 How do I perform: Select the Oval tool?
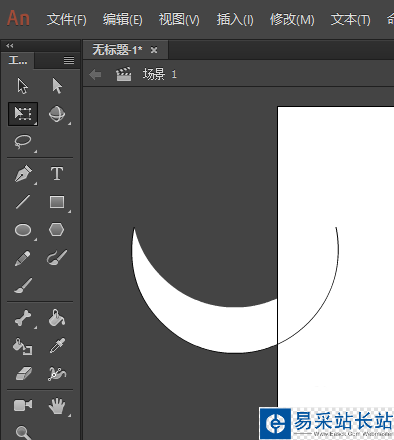coord(23,230)
